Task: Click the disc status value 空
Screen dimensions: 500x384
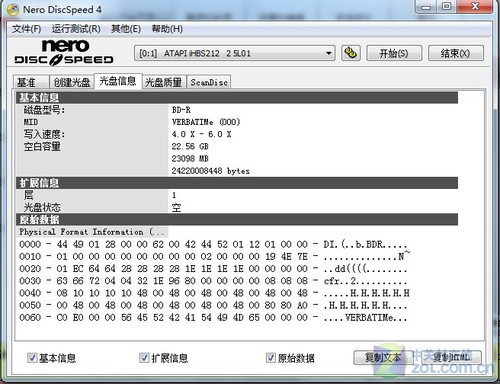Action: [x=176, y=208]
